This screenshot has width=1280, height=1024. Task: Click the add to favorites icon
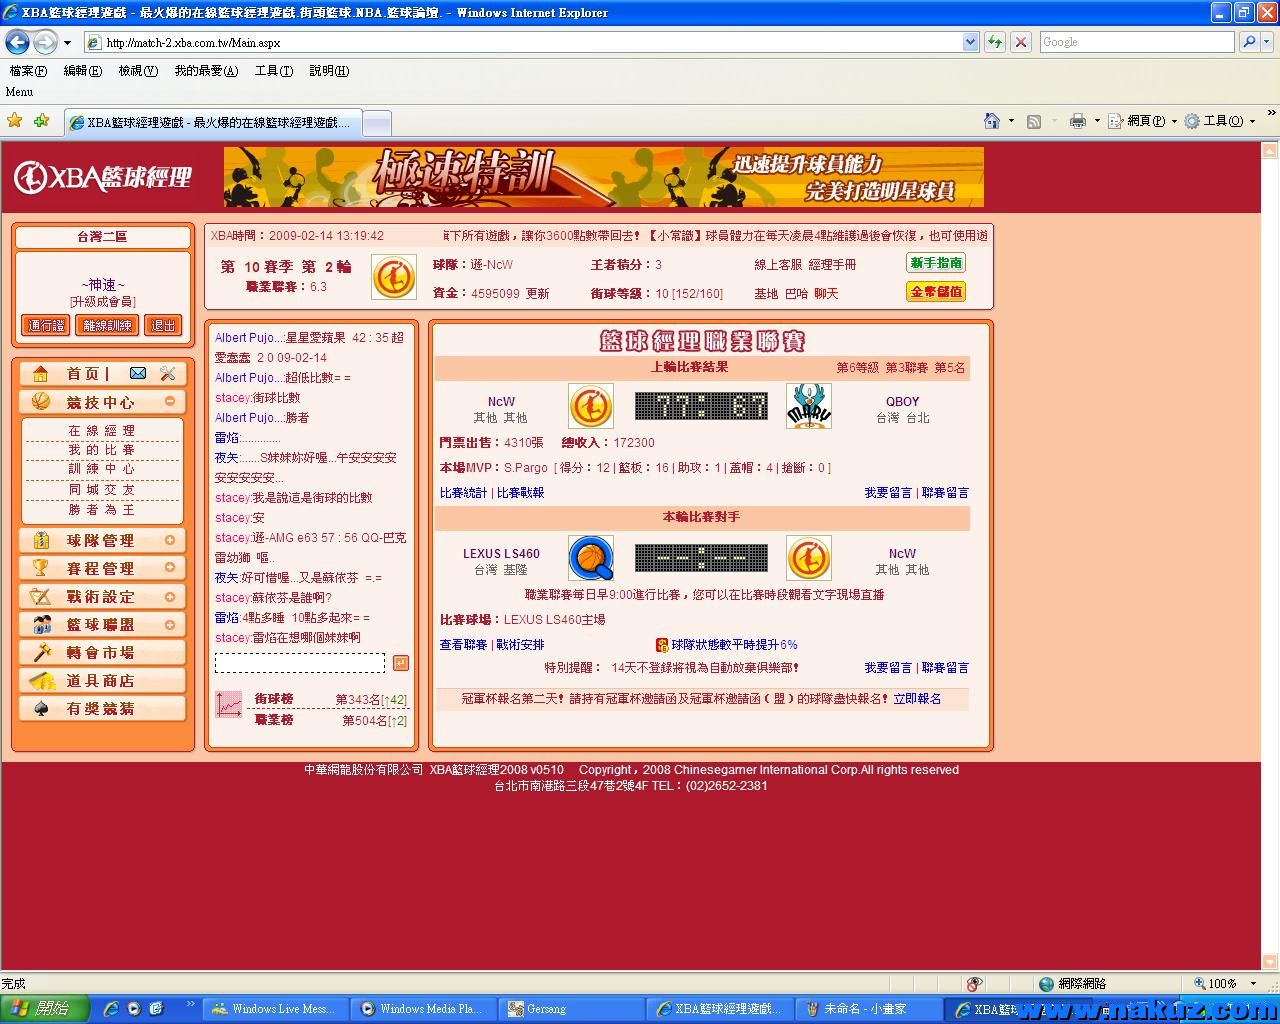(41, 121)
